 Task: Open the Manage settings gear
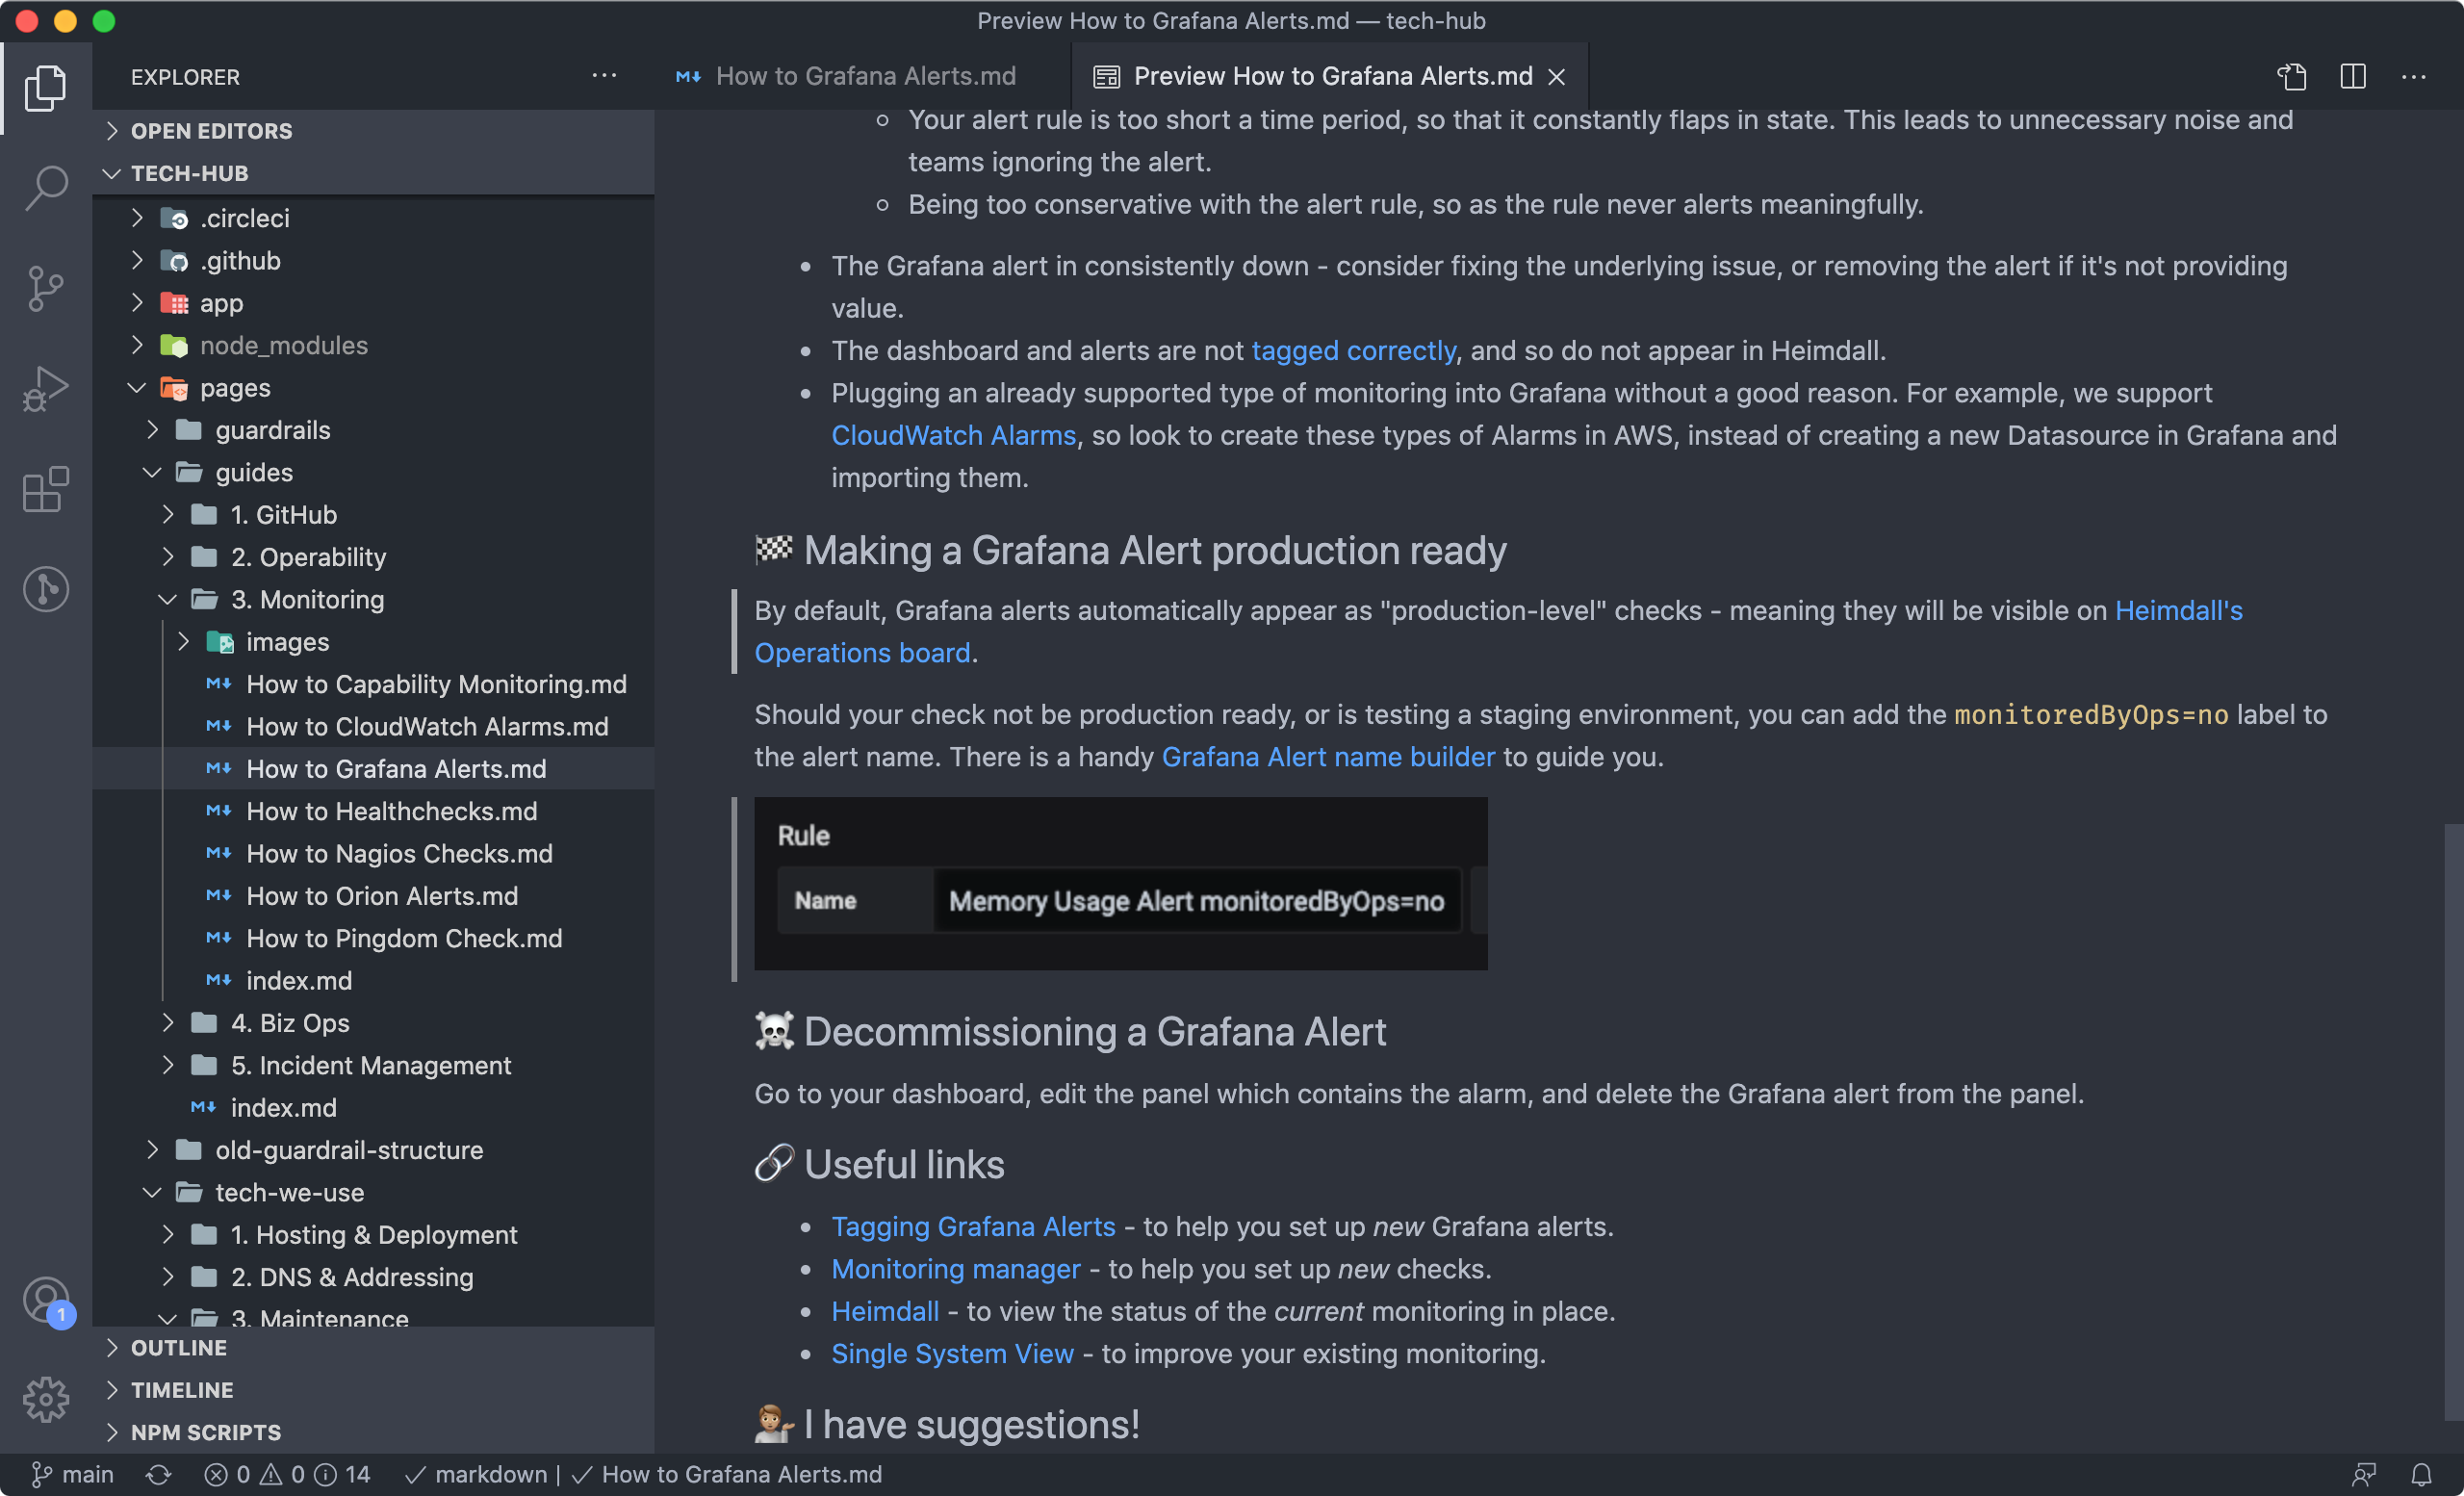click(46, 1399)
